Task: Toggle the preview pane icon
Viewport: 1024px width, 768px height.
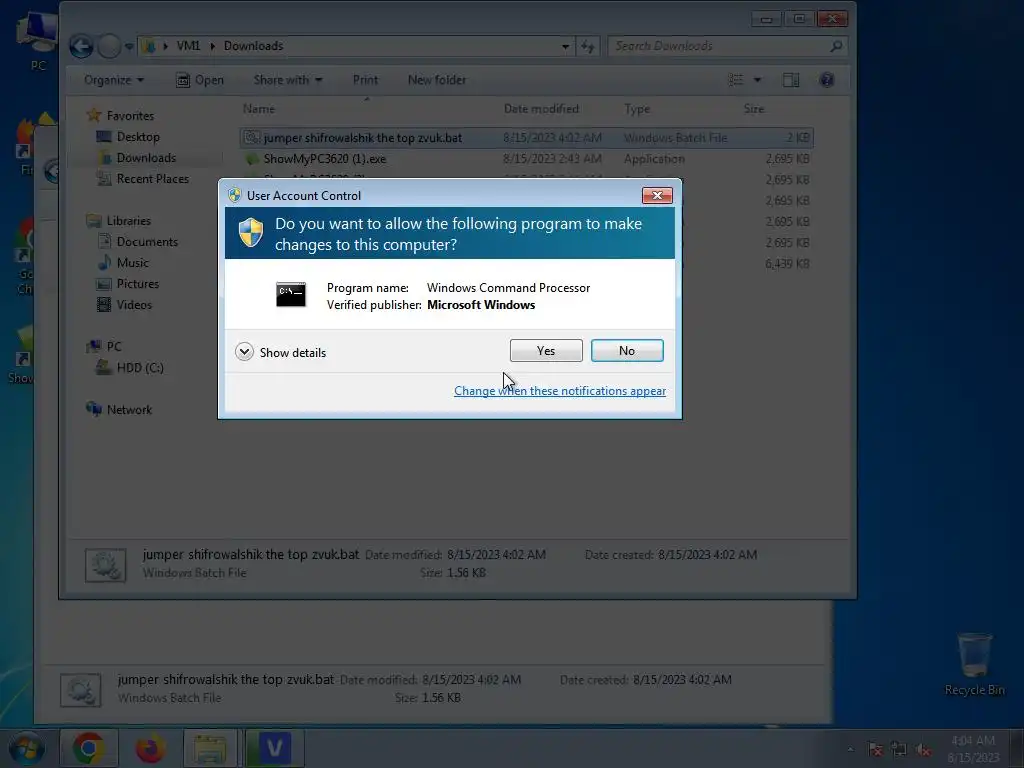Action: coord(791,80)
